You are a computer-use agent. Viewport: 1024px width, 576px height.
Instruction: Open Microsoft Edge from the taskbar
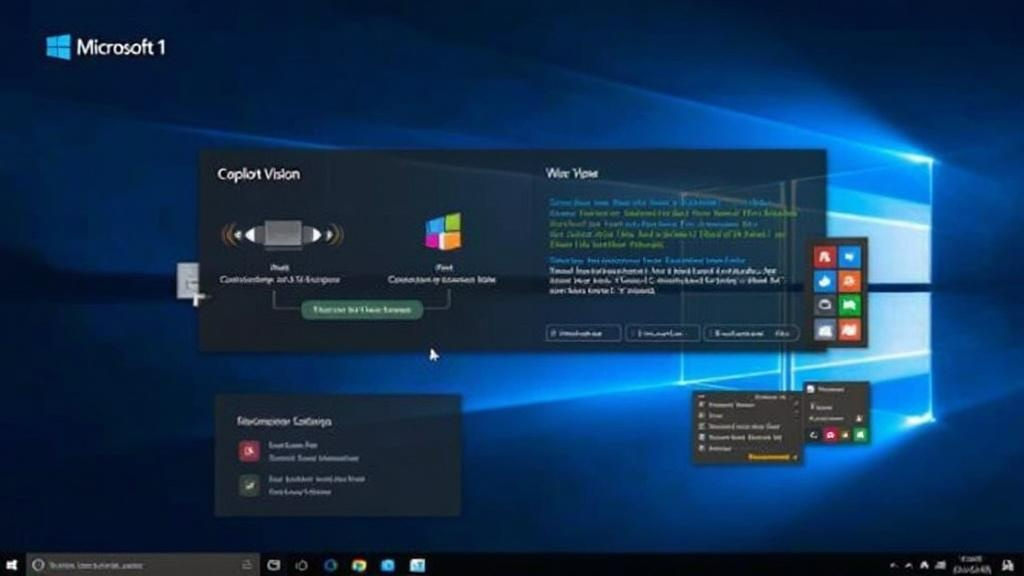330,565
